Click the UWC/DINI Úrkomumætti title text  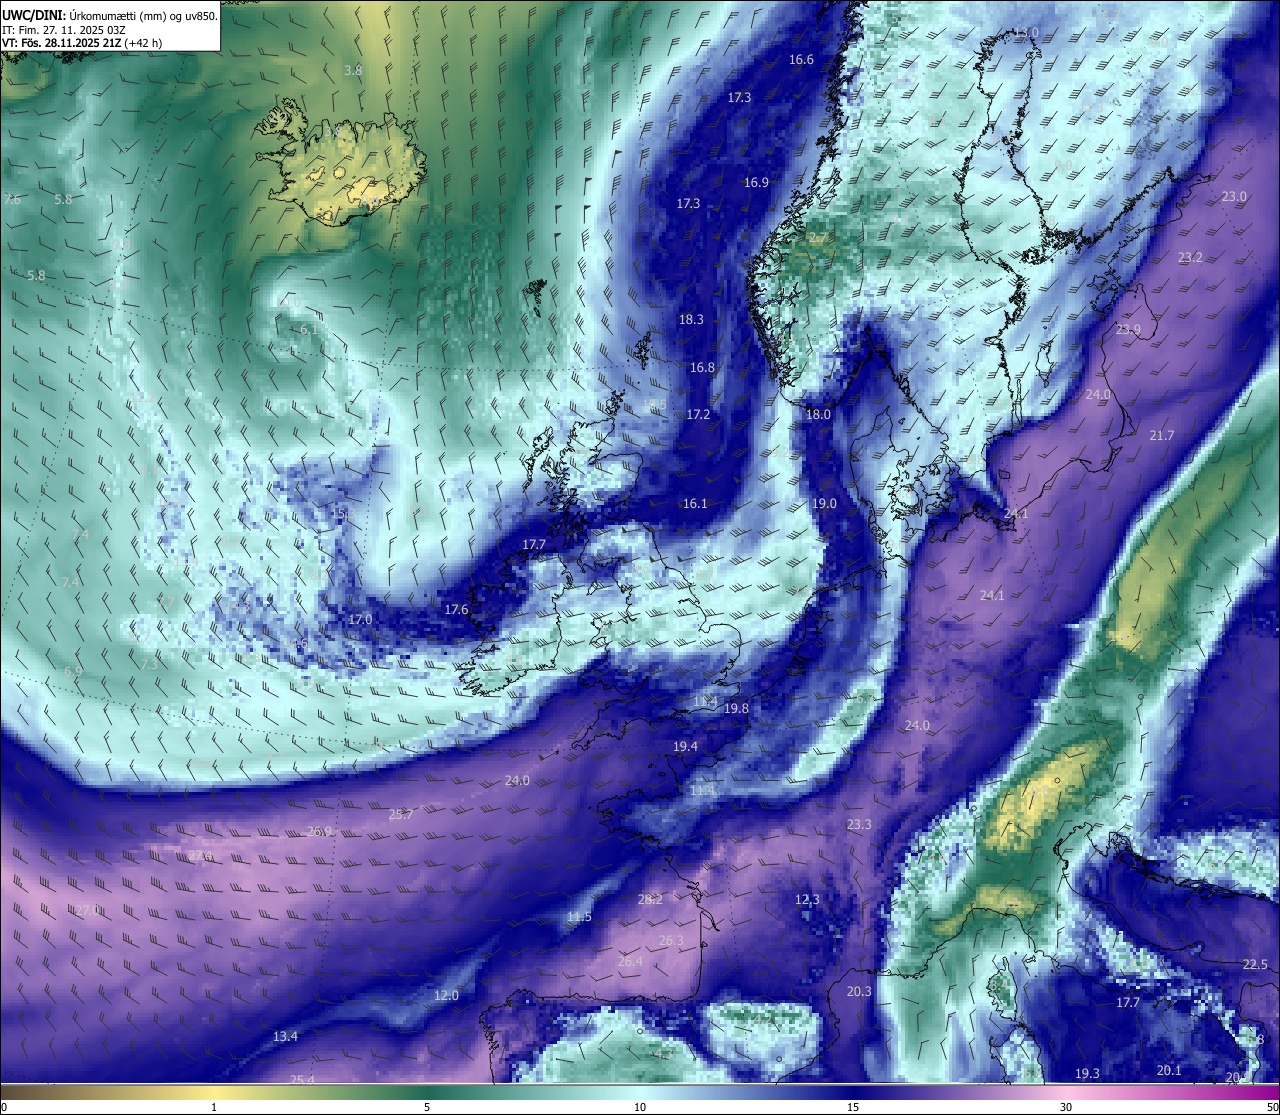click(109, 15)
